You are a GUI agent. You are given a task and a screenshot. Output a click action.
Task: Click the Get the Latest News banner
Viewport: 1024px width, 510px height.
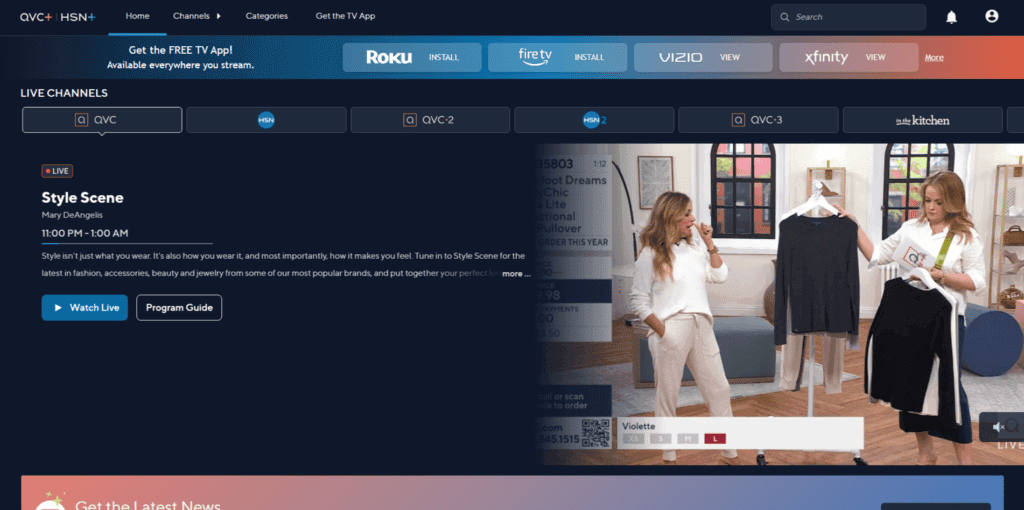pos(512,493)
